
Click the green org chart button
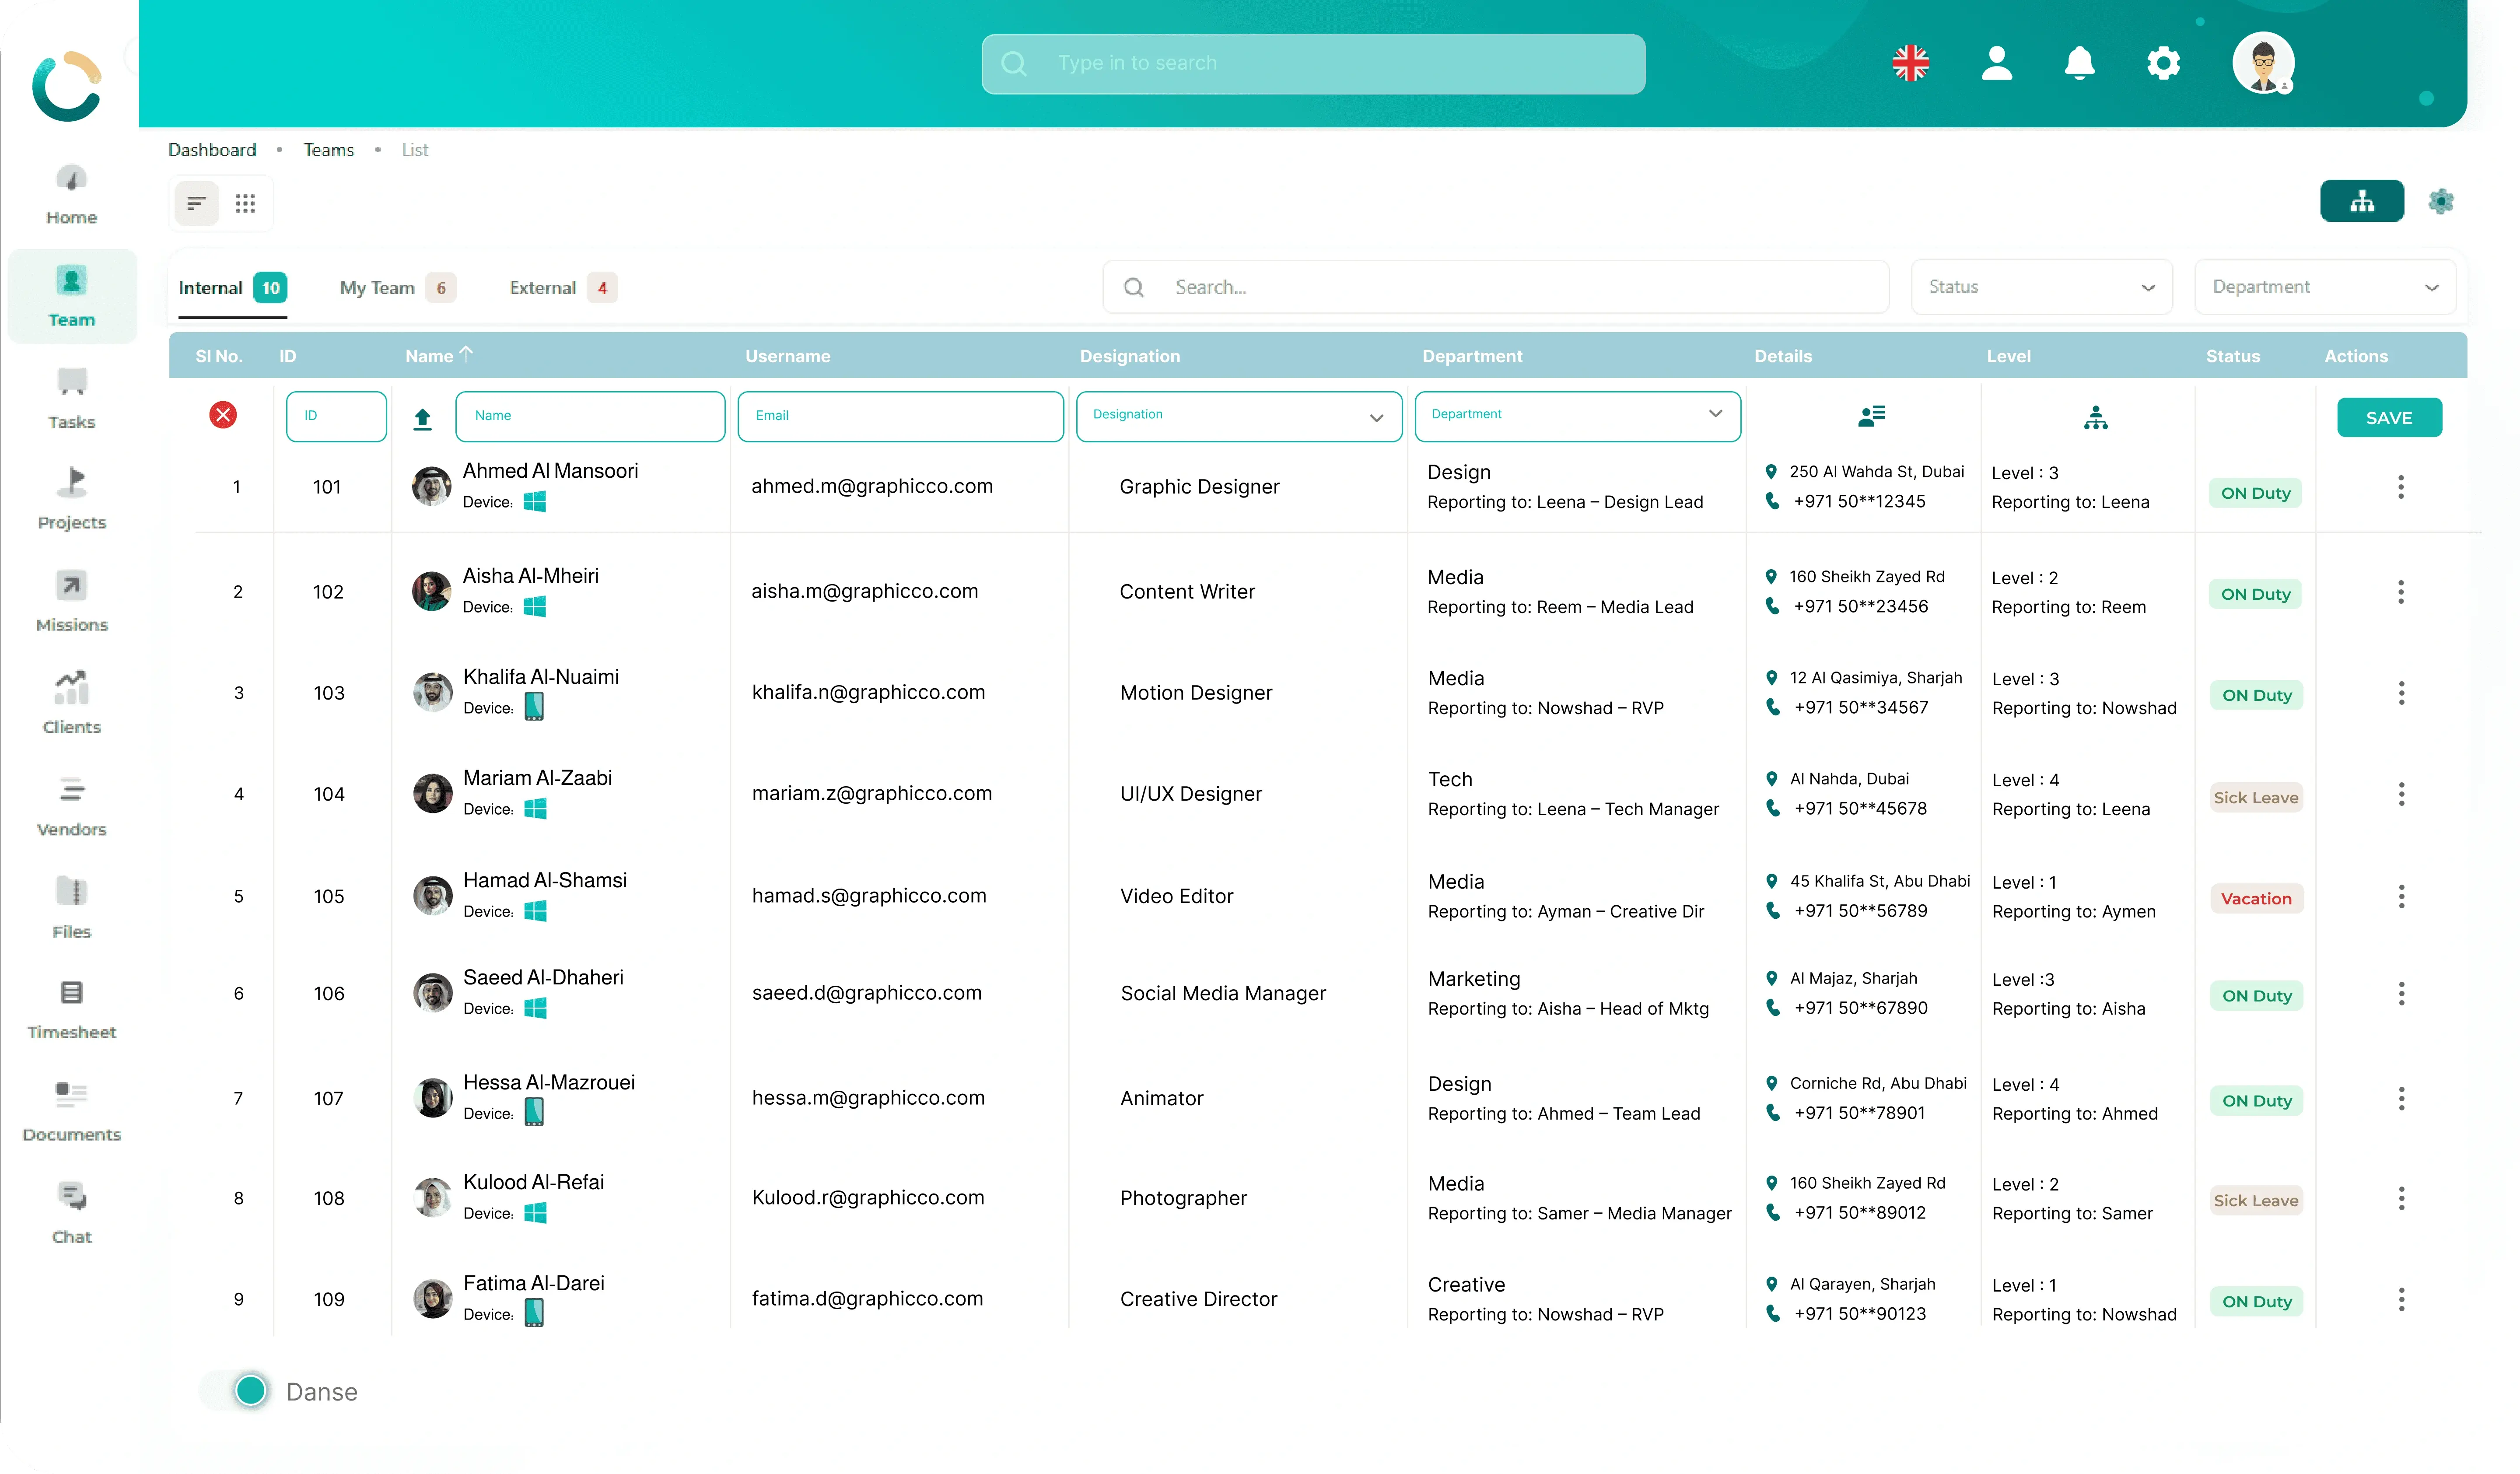2361,201
